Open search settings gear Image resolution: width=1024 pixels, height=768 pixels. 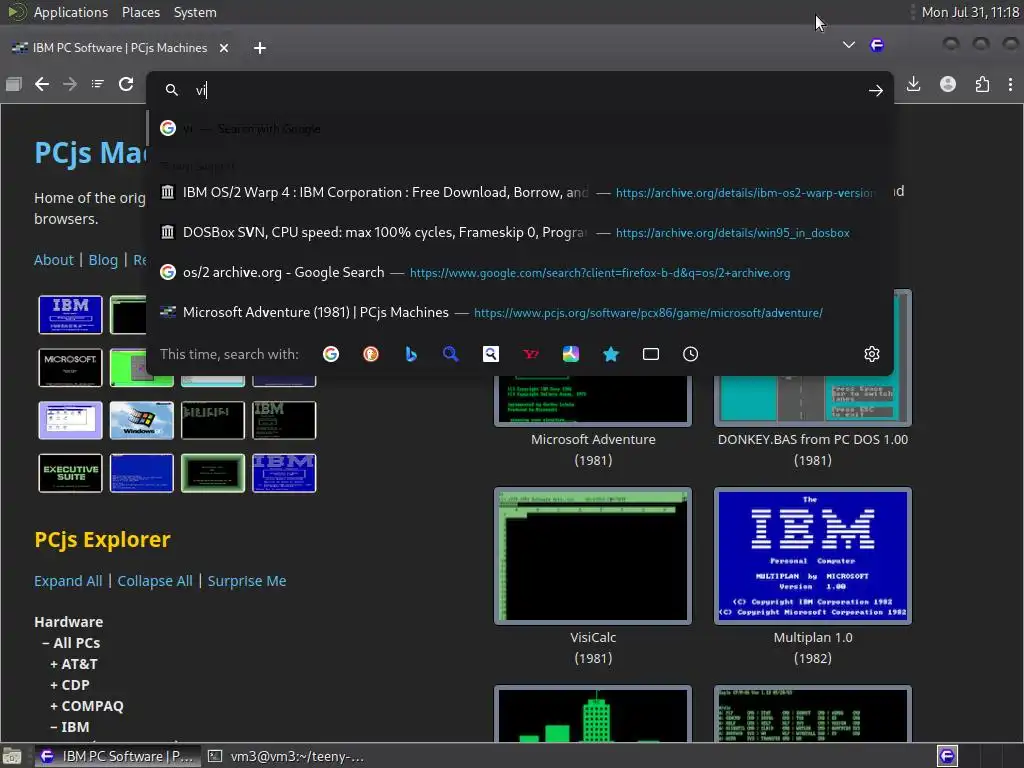click(872, 354)
